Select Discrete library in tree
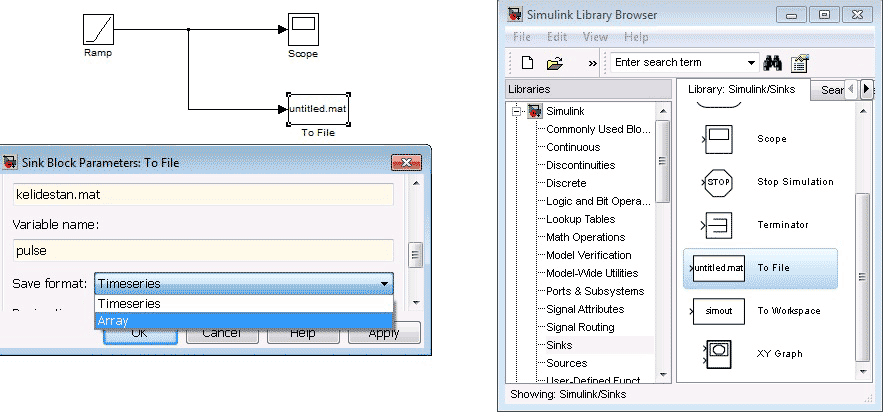Viewport: 892px width, 417px height. click(x=566, y=184)
